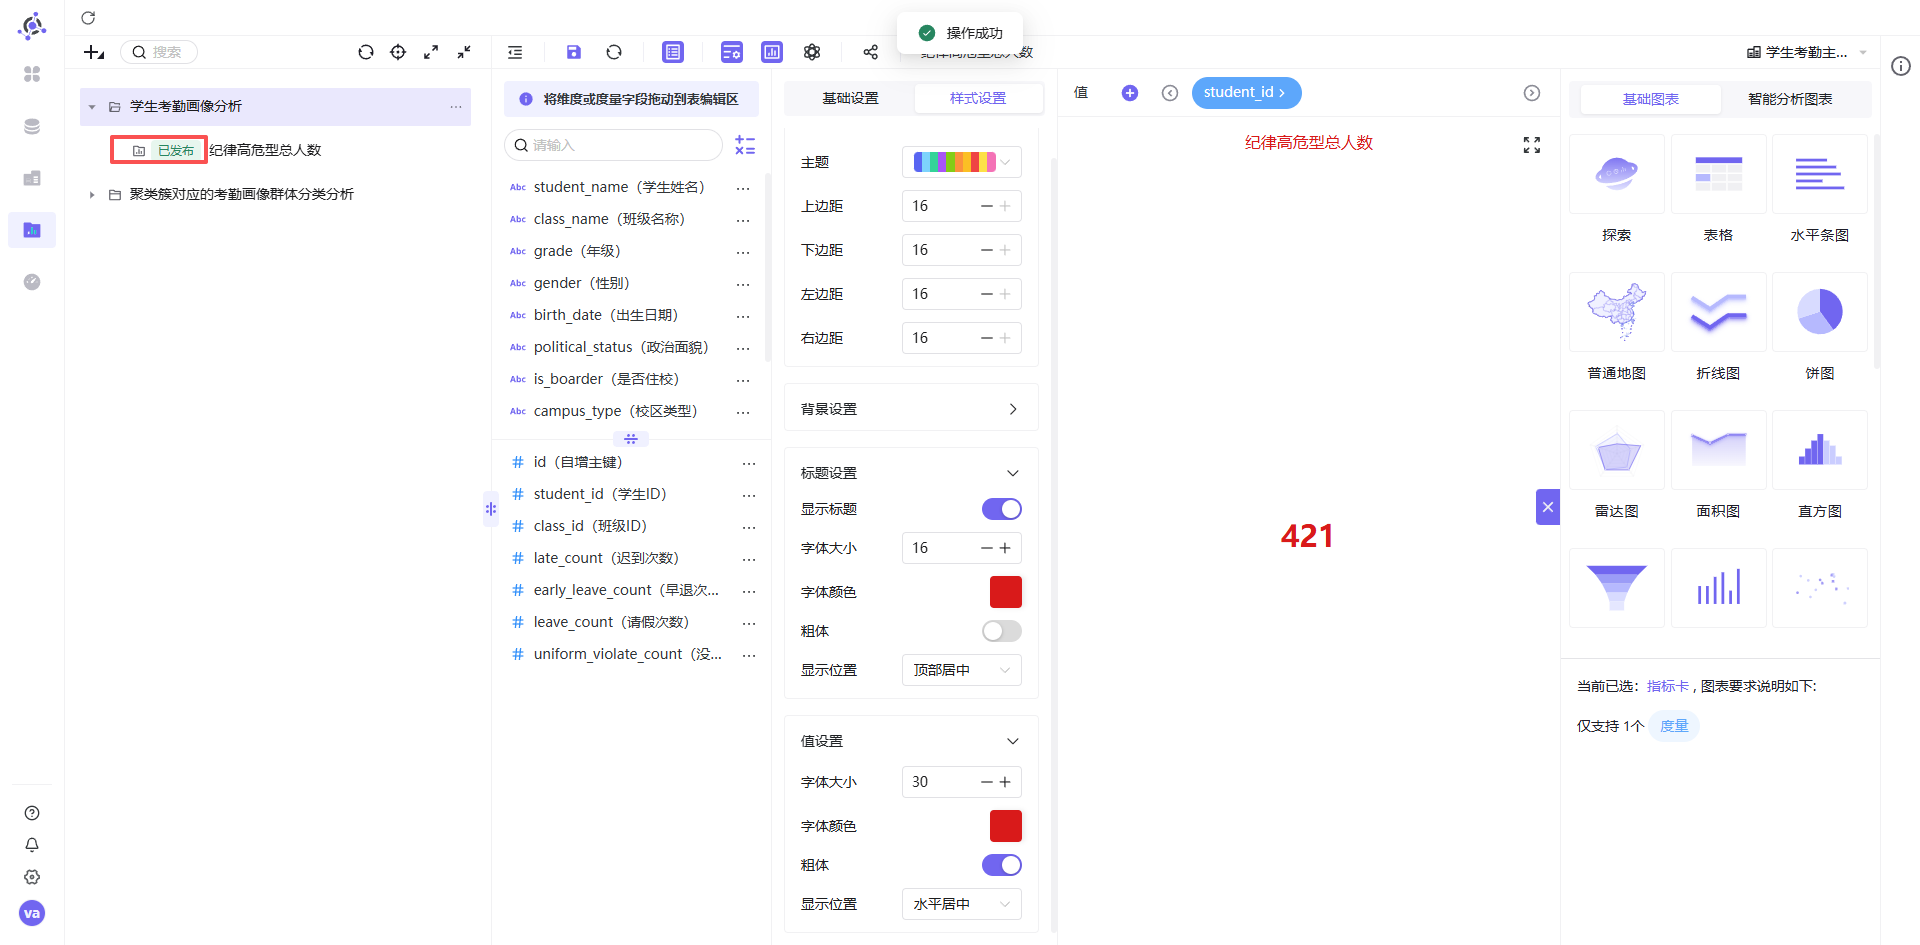Open the 顶部居中 position dropdown
The image size is (1920, 945).
point(962,670)
